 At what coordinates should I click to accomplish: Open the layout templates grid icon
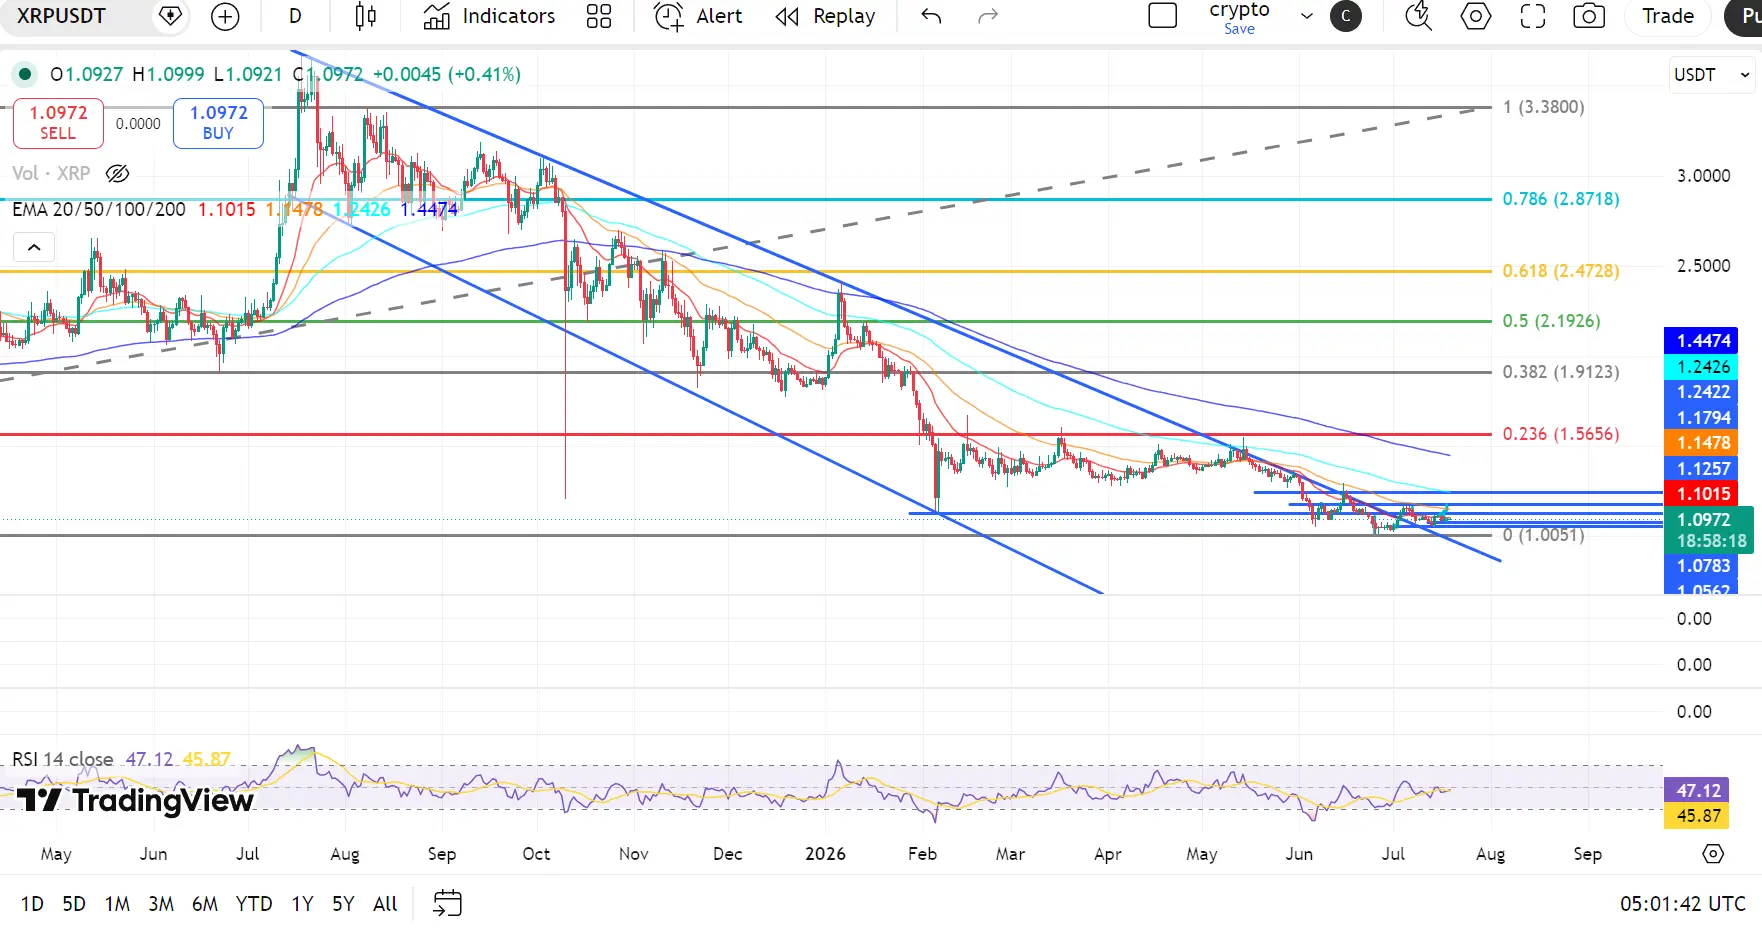coord(599,16)
